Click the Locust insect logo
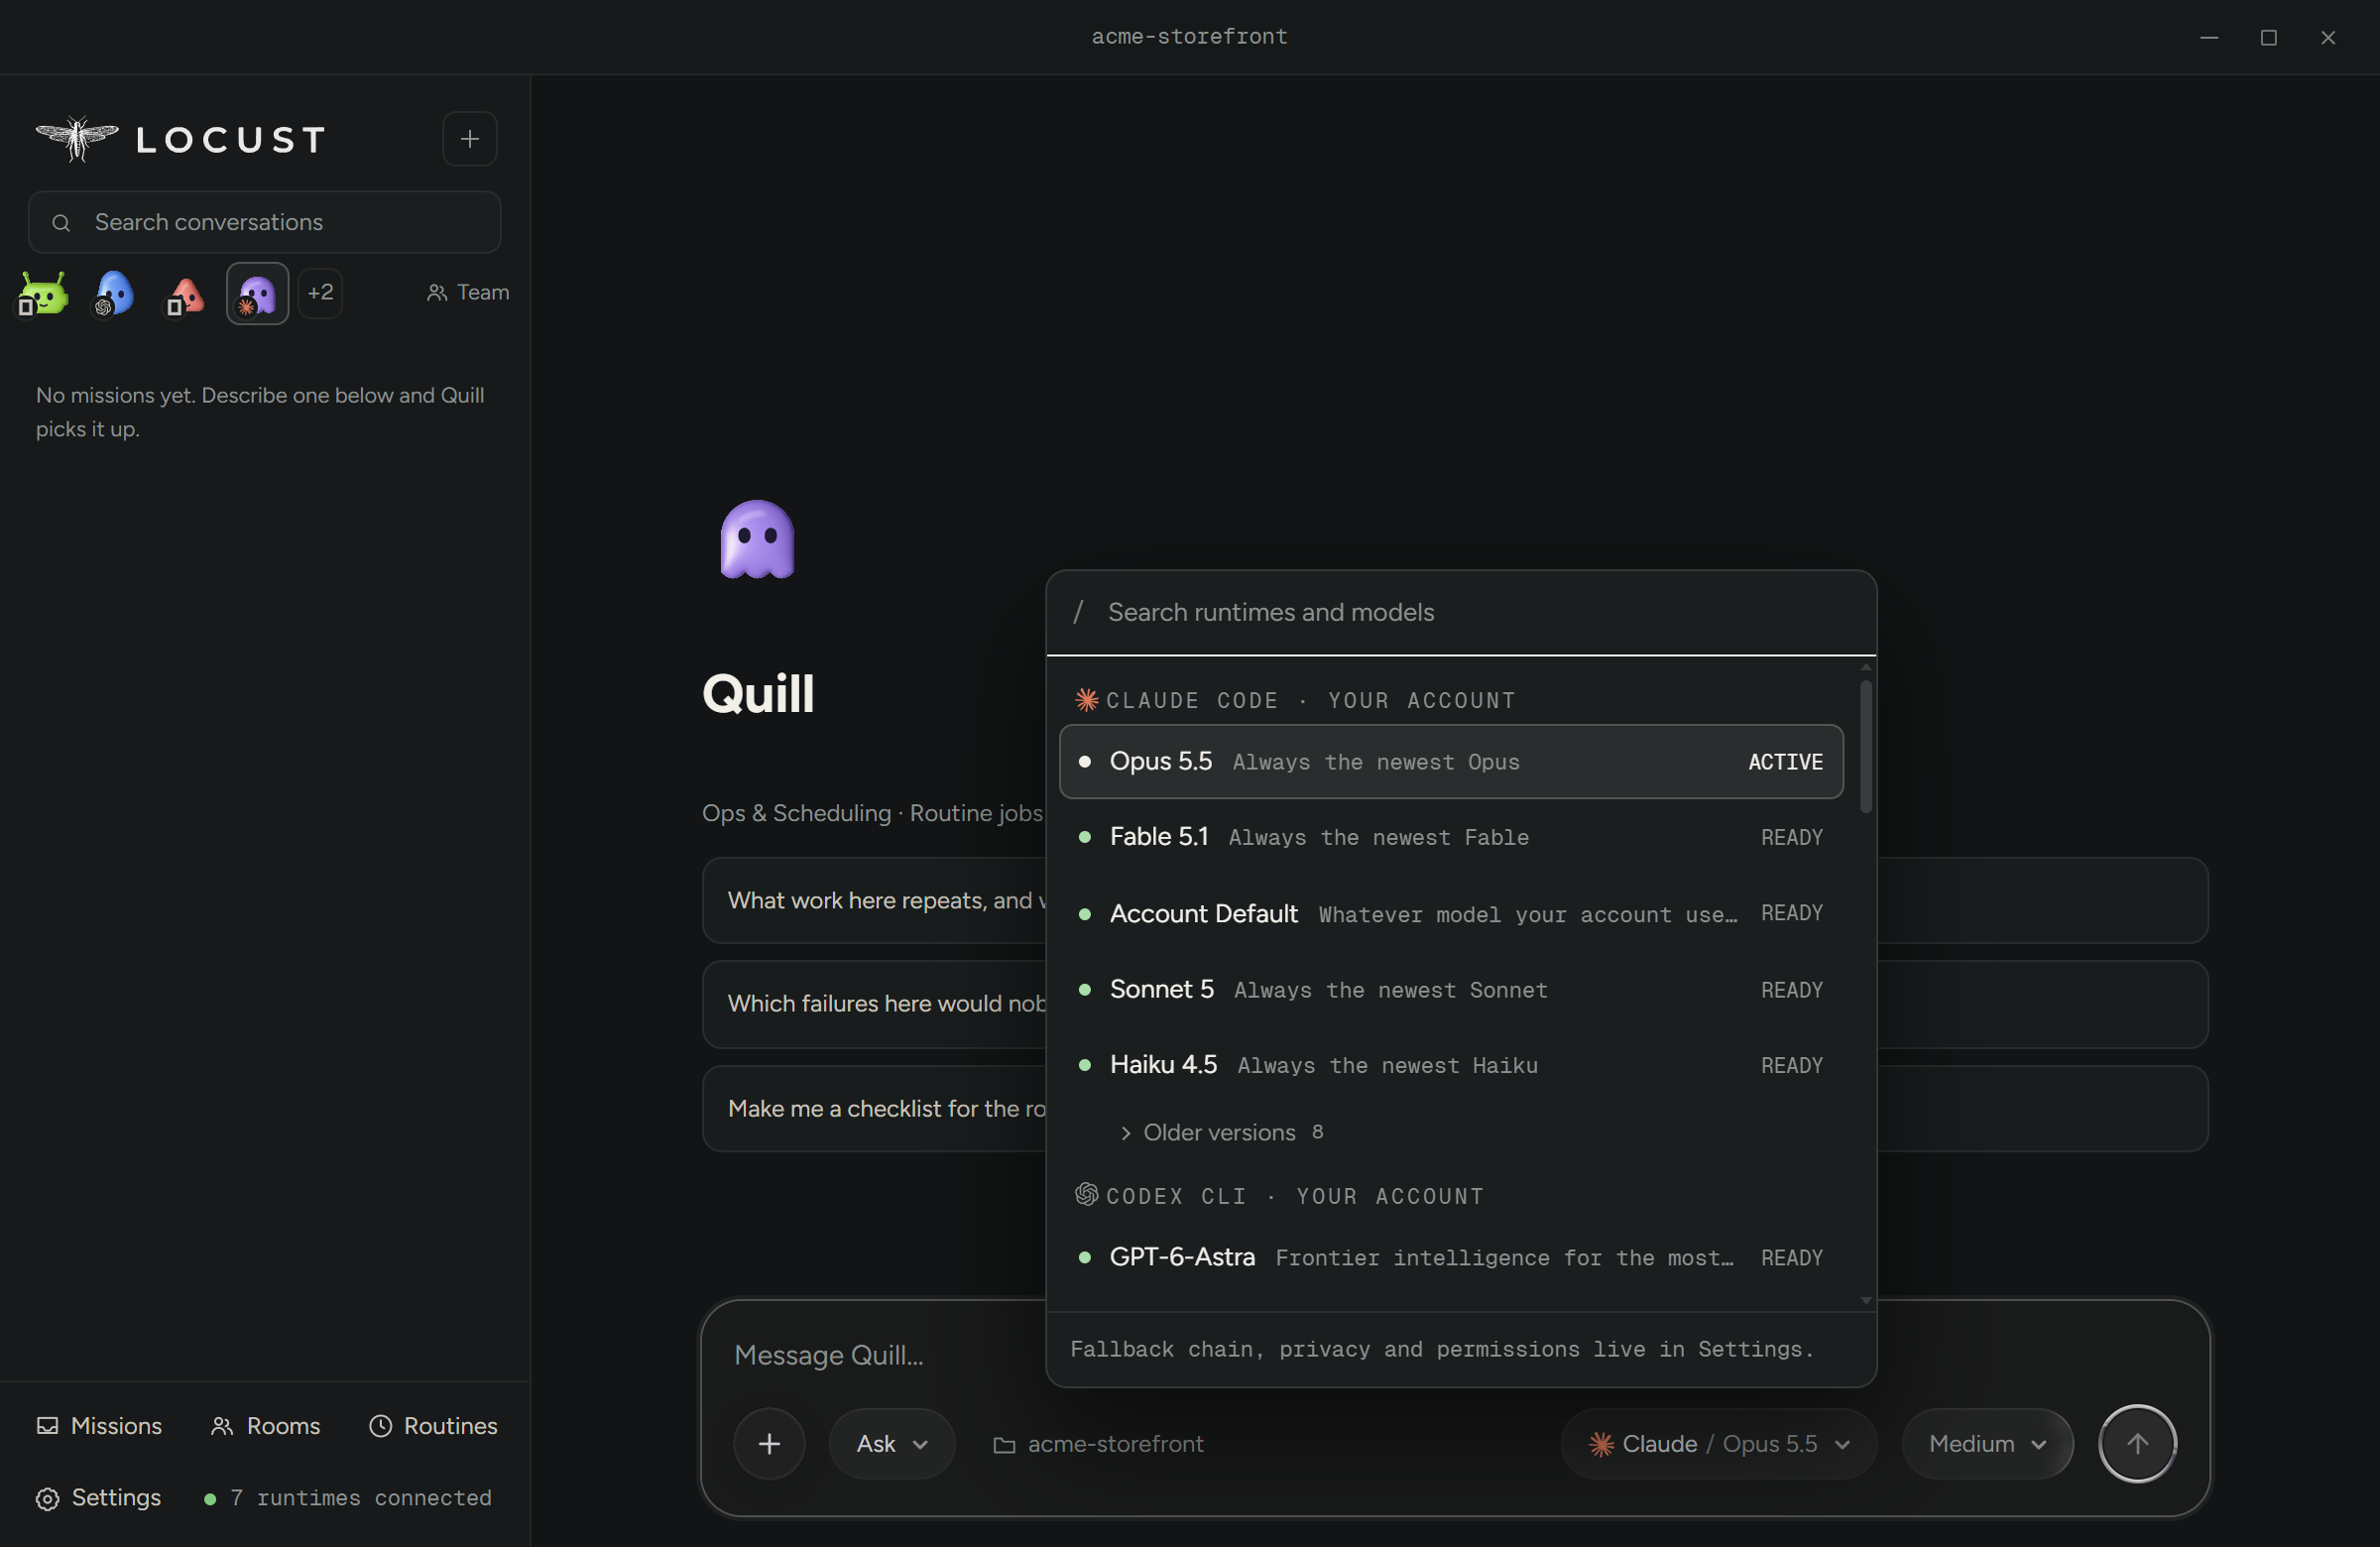The height and width of the screenshot is (1547, 2380). (77, 138)
